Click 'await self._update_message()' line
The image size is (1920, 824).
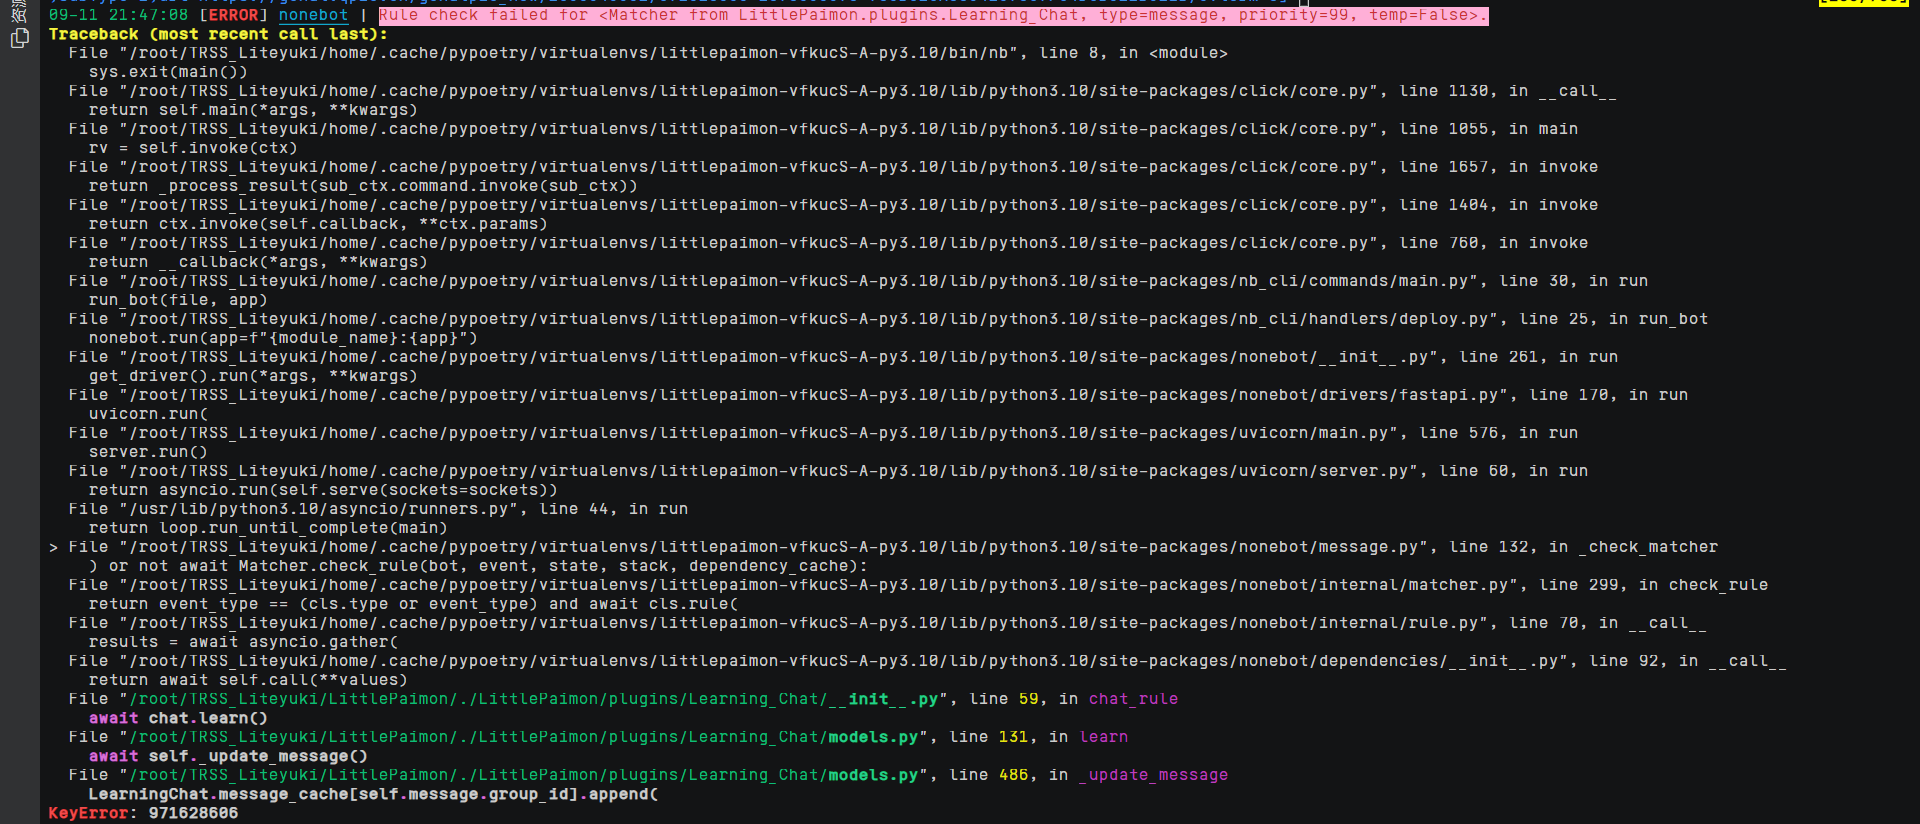228,756
